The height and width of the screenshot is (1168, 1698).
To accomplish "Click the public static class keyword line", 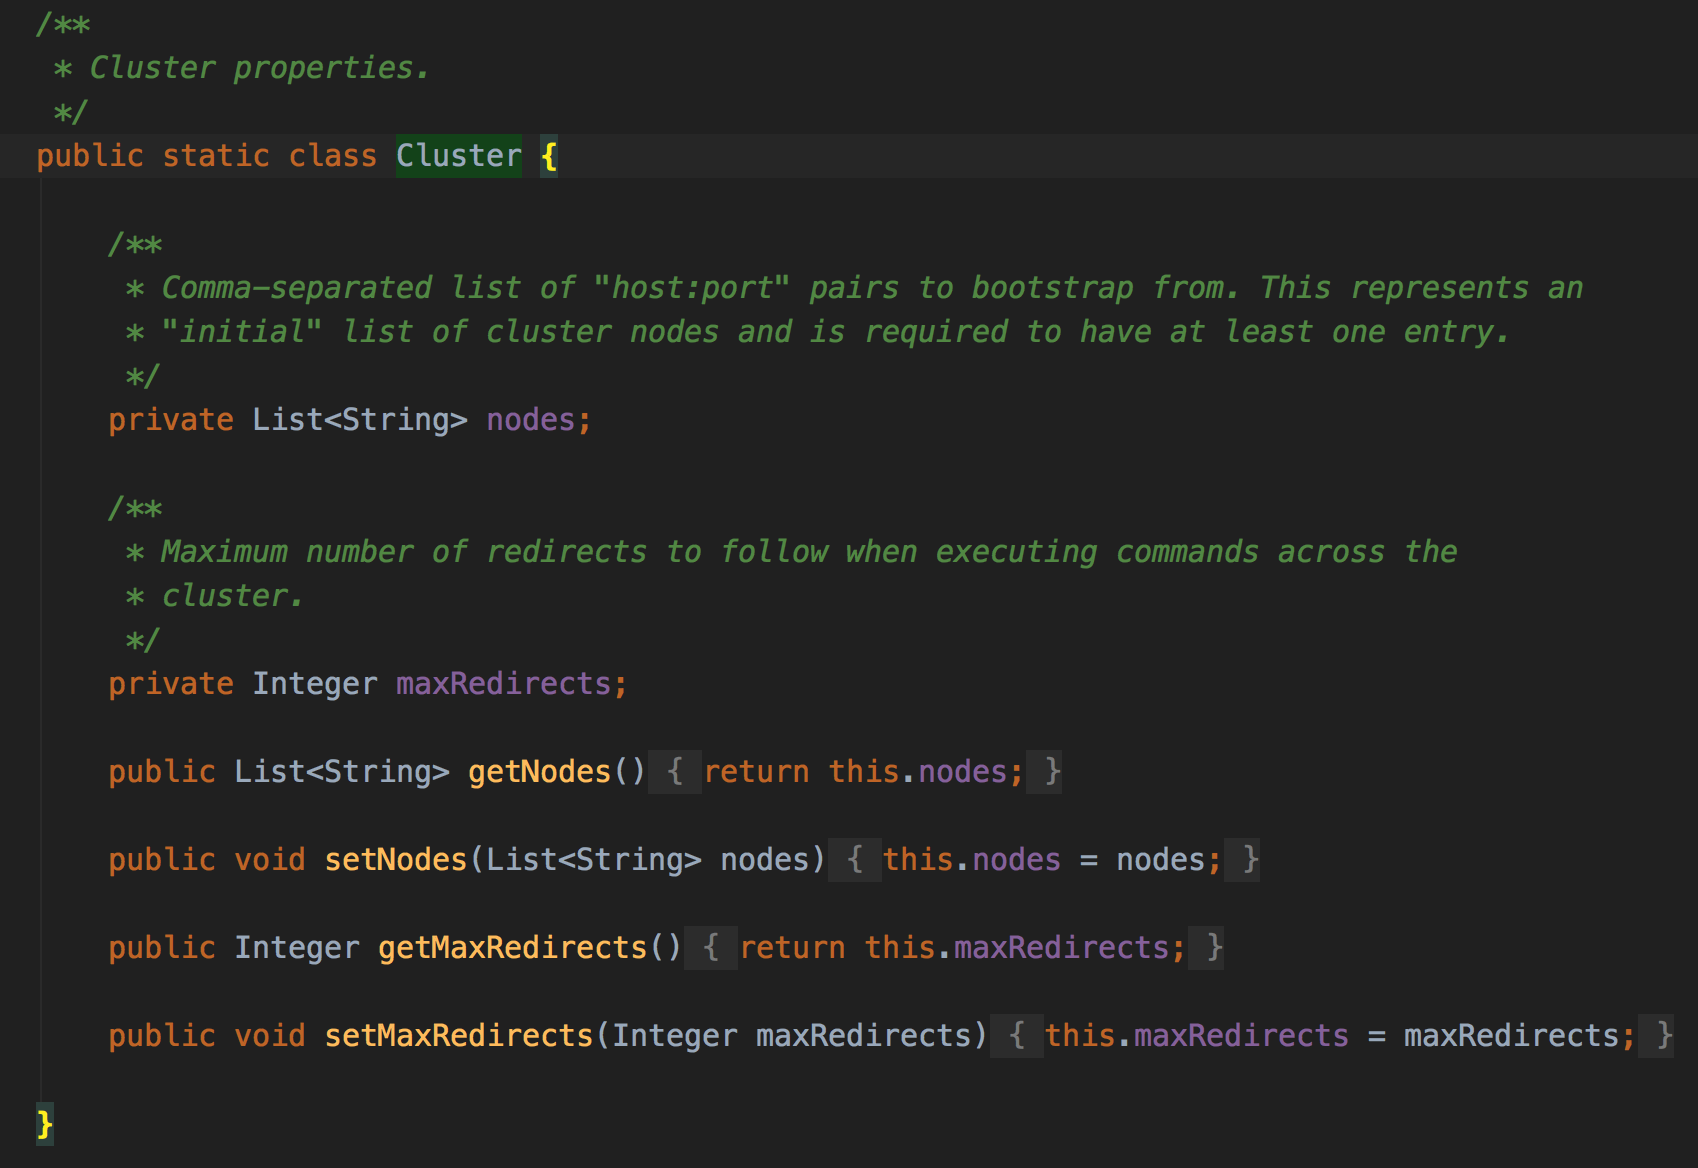I will coord(206,155).
